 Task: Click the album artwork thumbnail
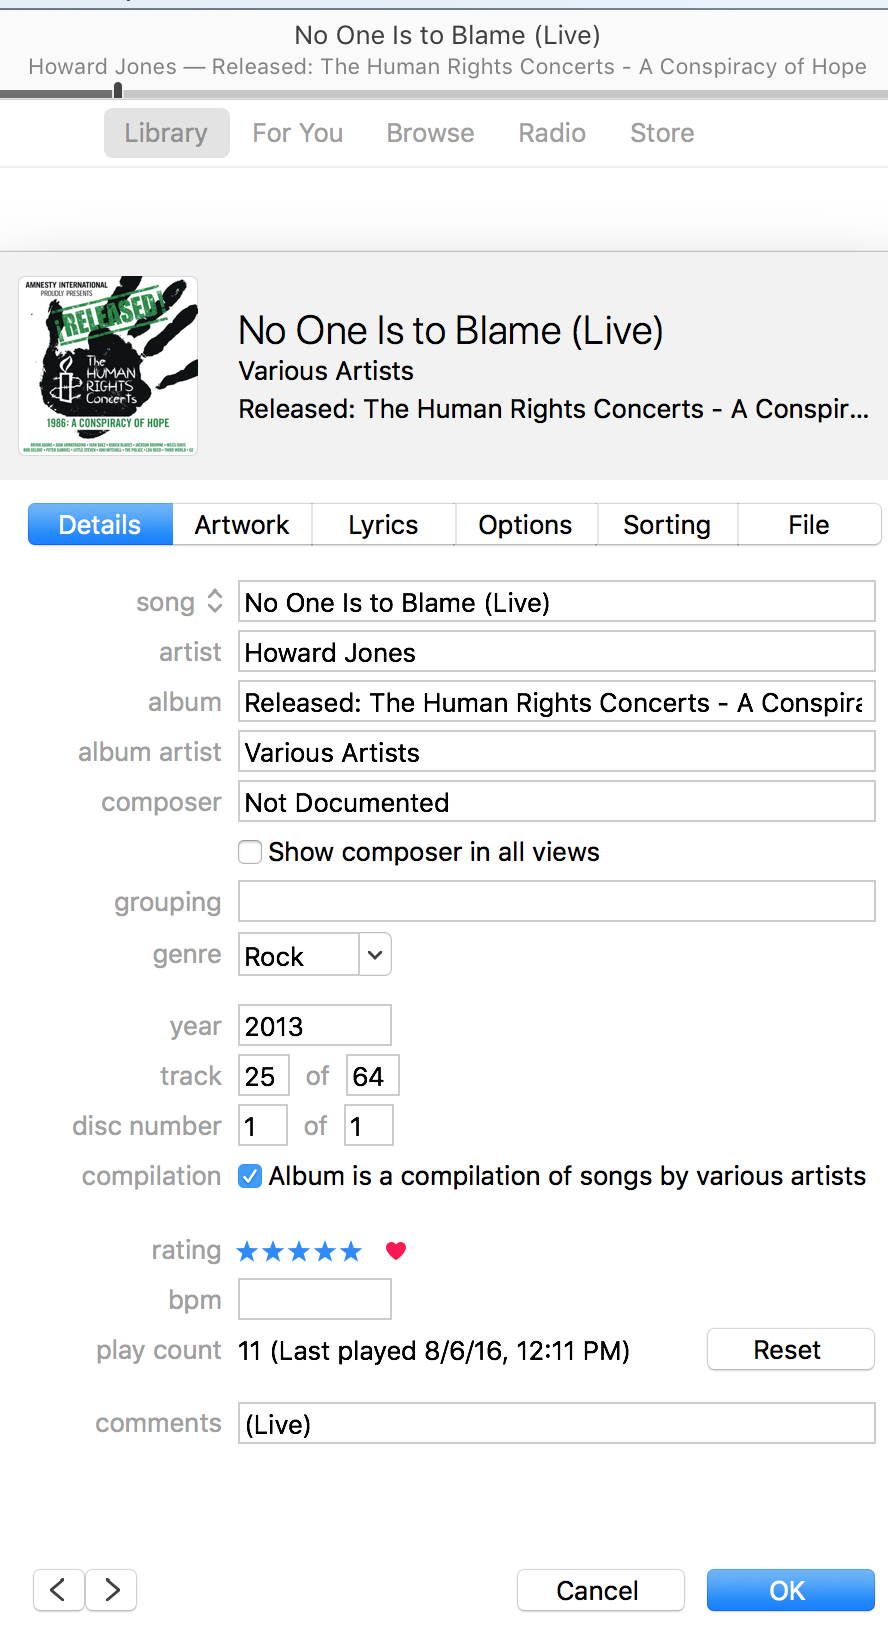108,366
